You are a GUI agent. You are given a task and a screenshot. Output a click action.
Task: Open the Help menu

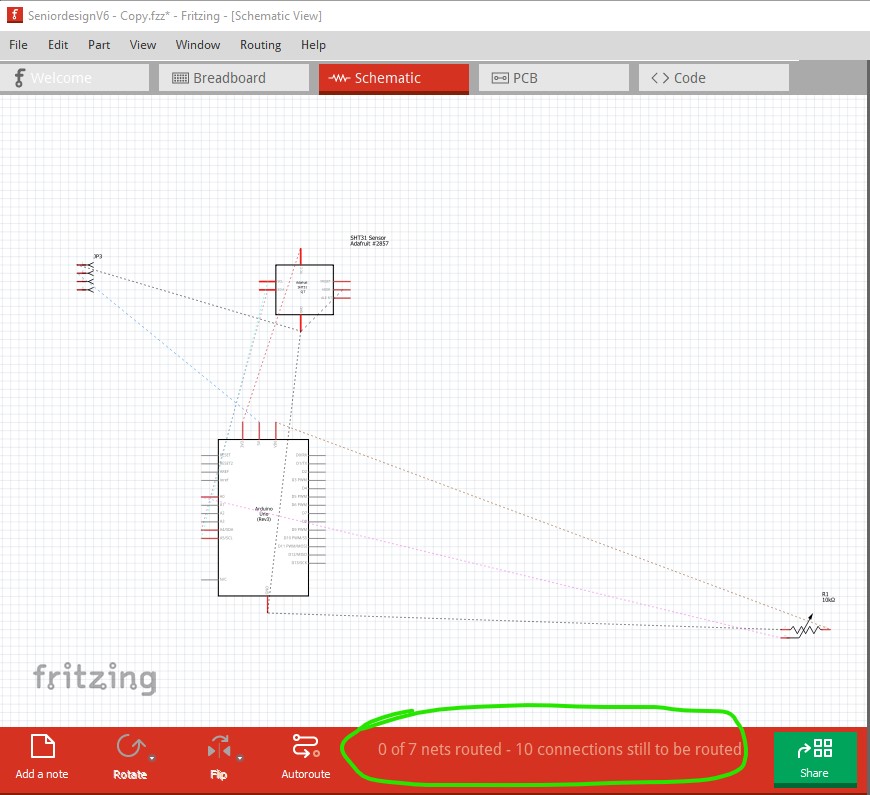click(313, 45)
